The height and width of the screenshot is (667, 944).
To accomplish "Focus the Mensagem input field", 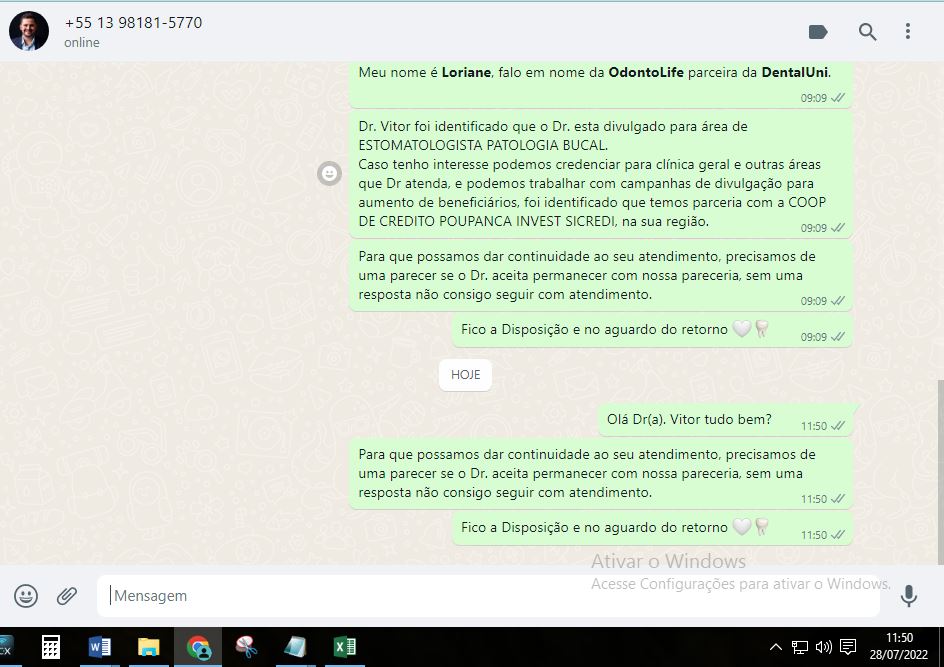I will (488, 595).
